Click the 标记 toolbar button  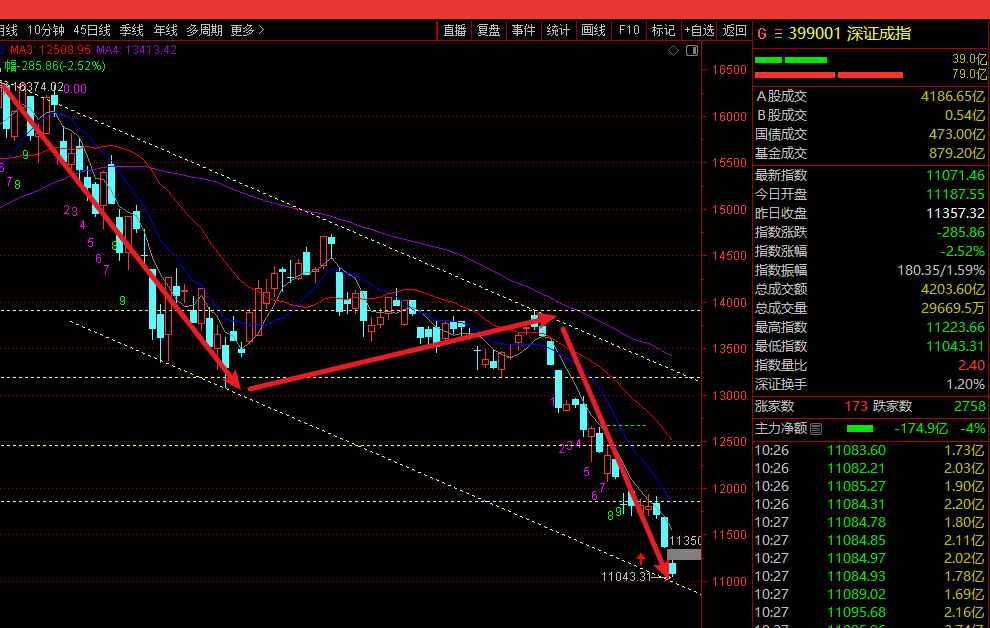pyautogui.click(x=663, y=30)
